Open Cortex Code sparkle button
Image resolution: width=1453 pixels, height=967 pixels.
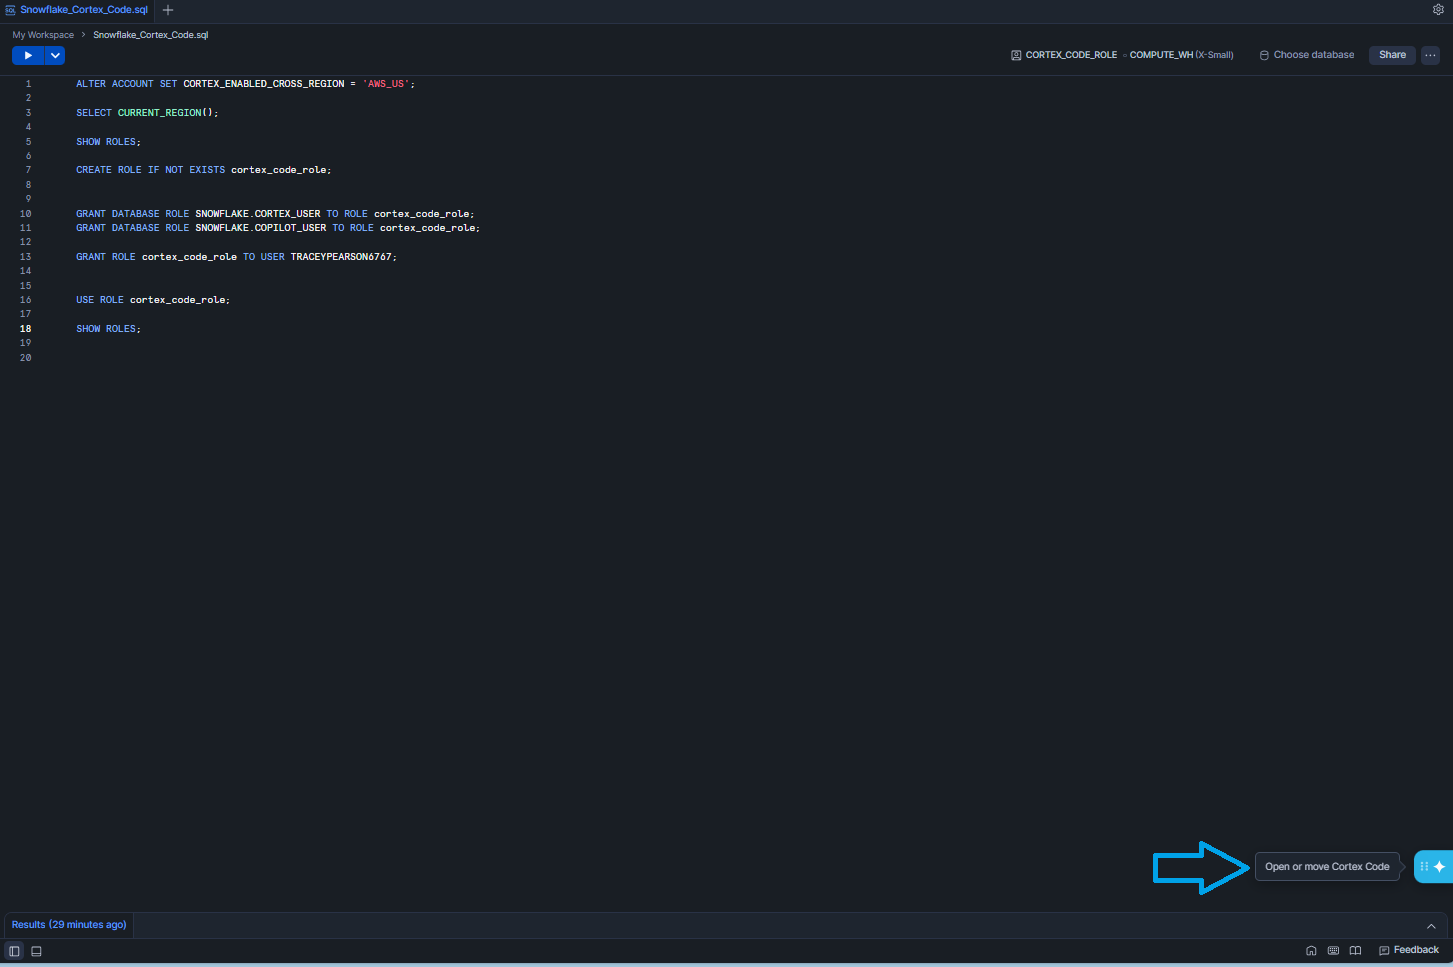pos(1439,867)
